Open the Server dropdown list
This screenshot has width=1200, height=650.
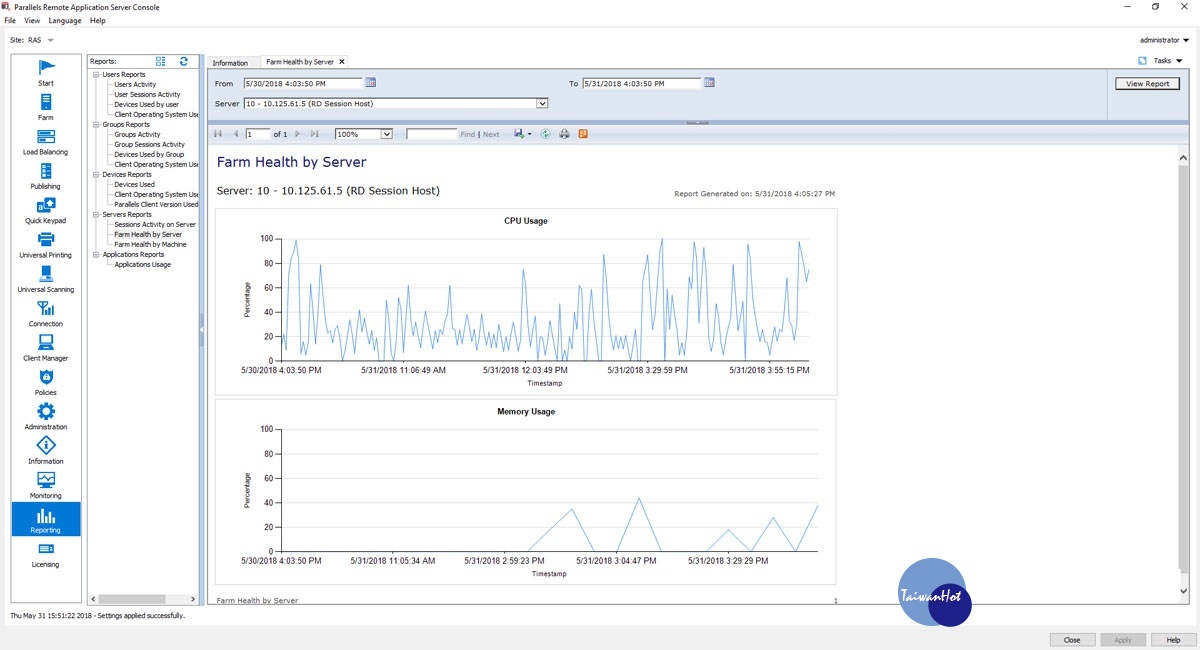coord(542,103)
